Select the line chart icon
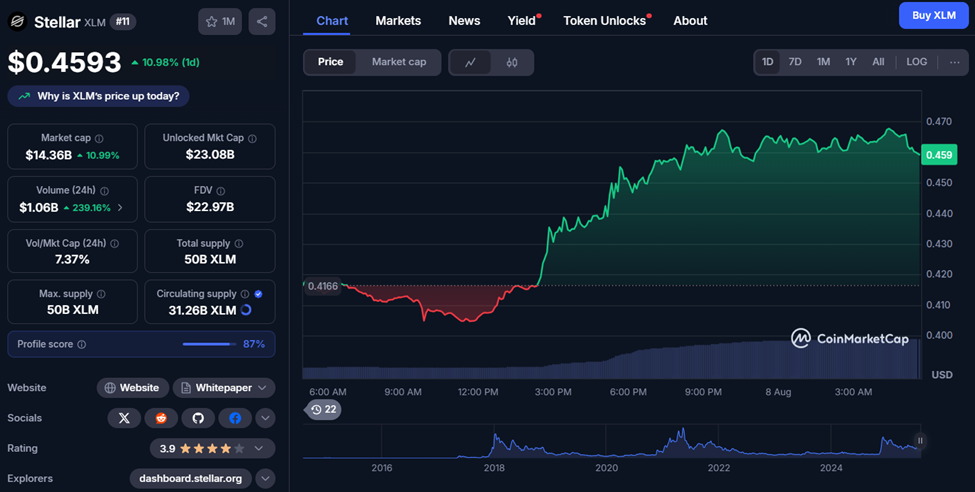Image resolution: width=975 pixels, height=492 pixels. [x=471, y=62]
